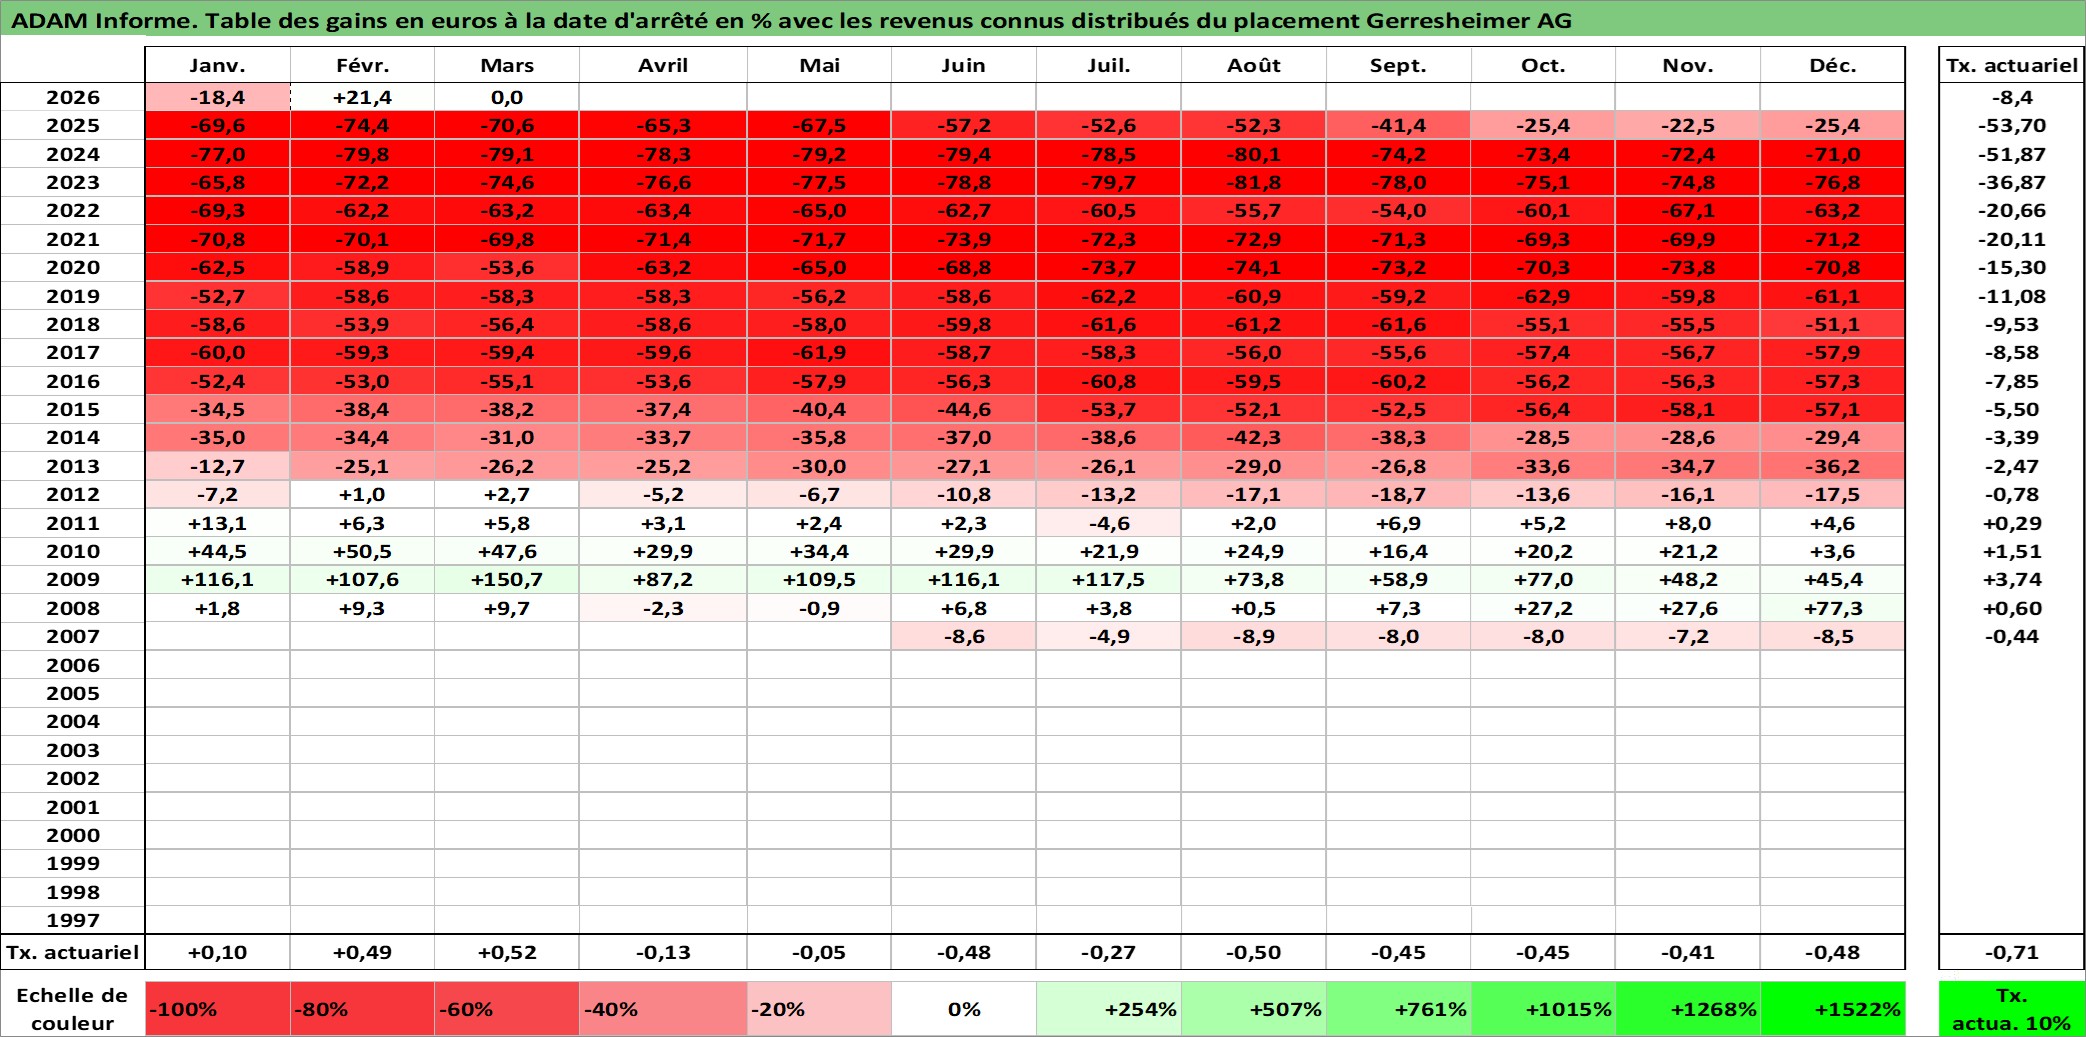Select the +21,4 cell in February 2026
This screenshot has height=1037, width=2086.
tap(362, 97)
